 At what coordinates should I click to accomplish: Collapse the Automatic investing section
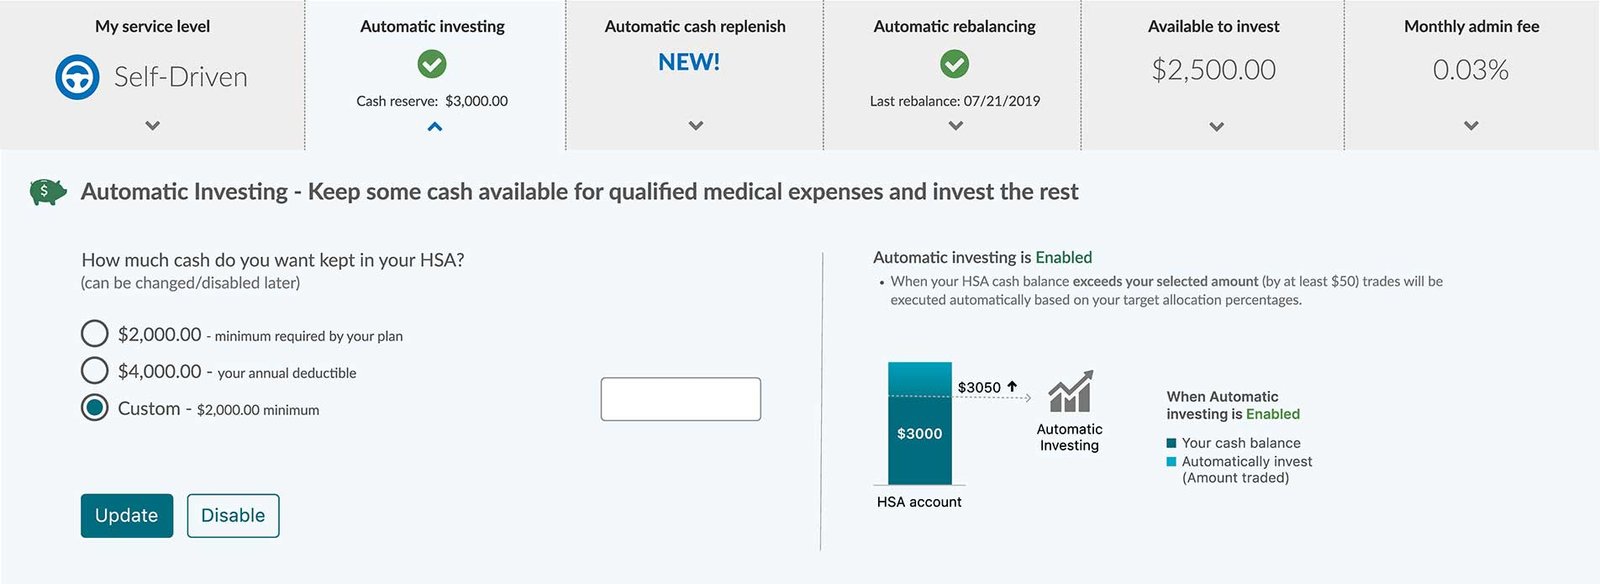point(434,127)
